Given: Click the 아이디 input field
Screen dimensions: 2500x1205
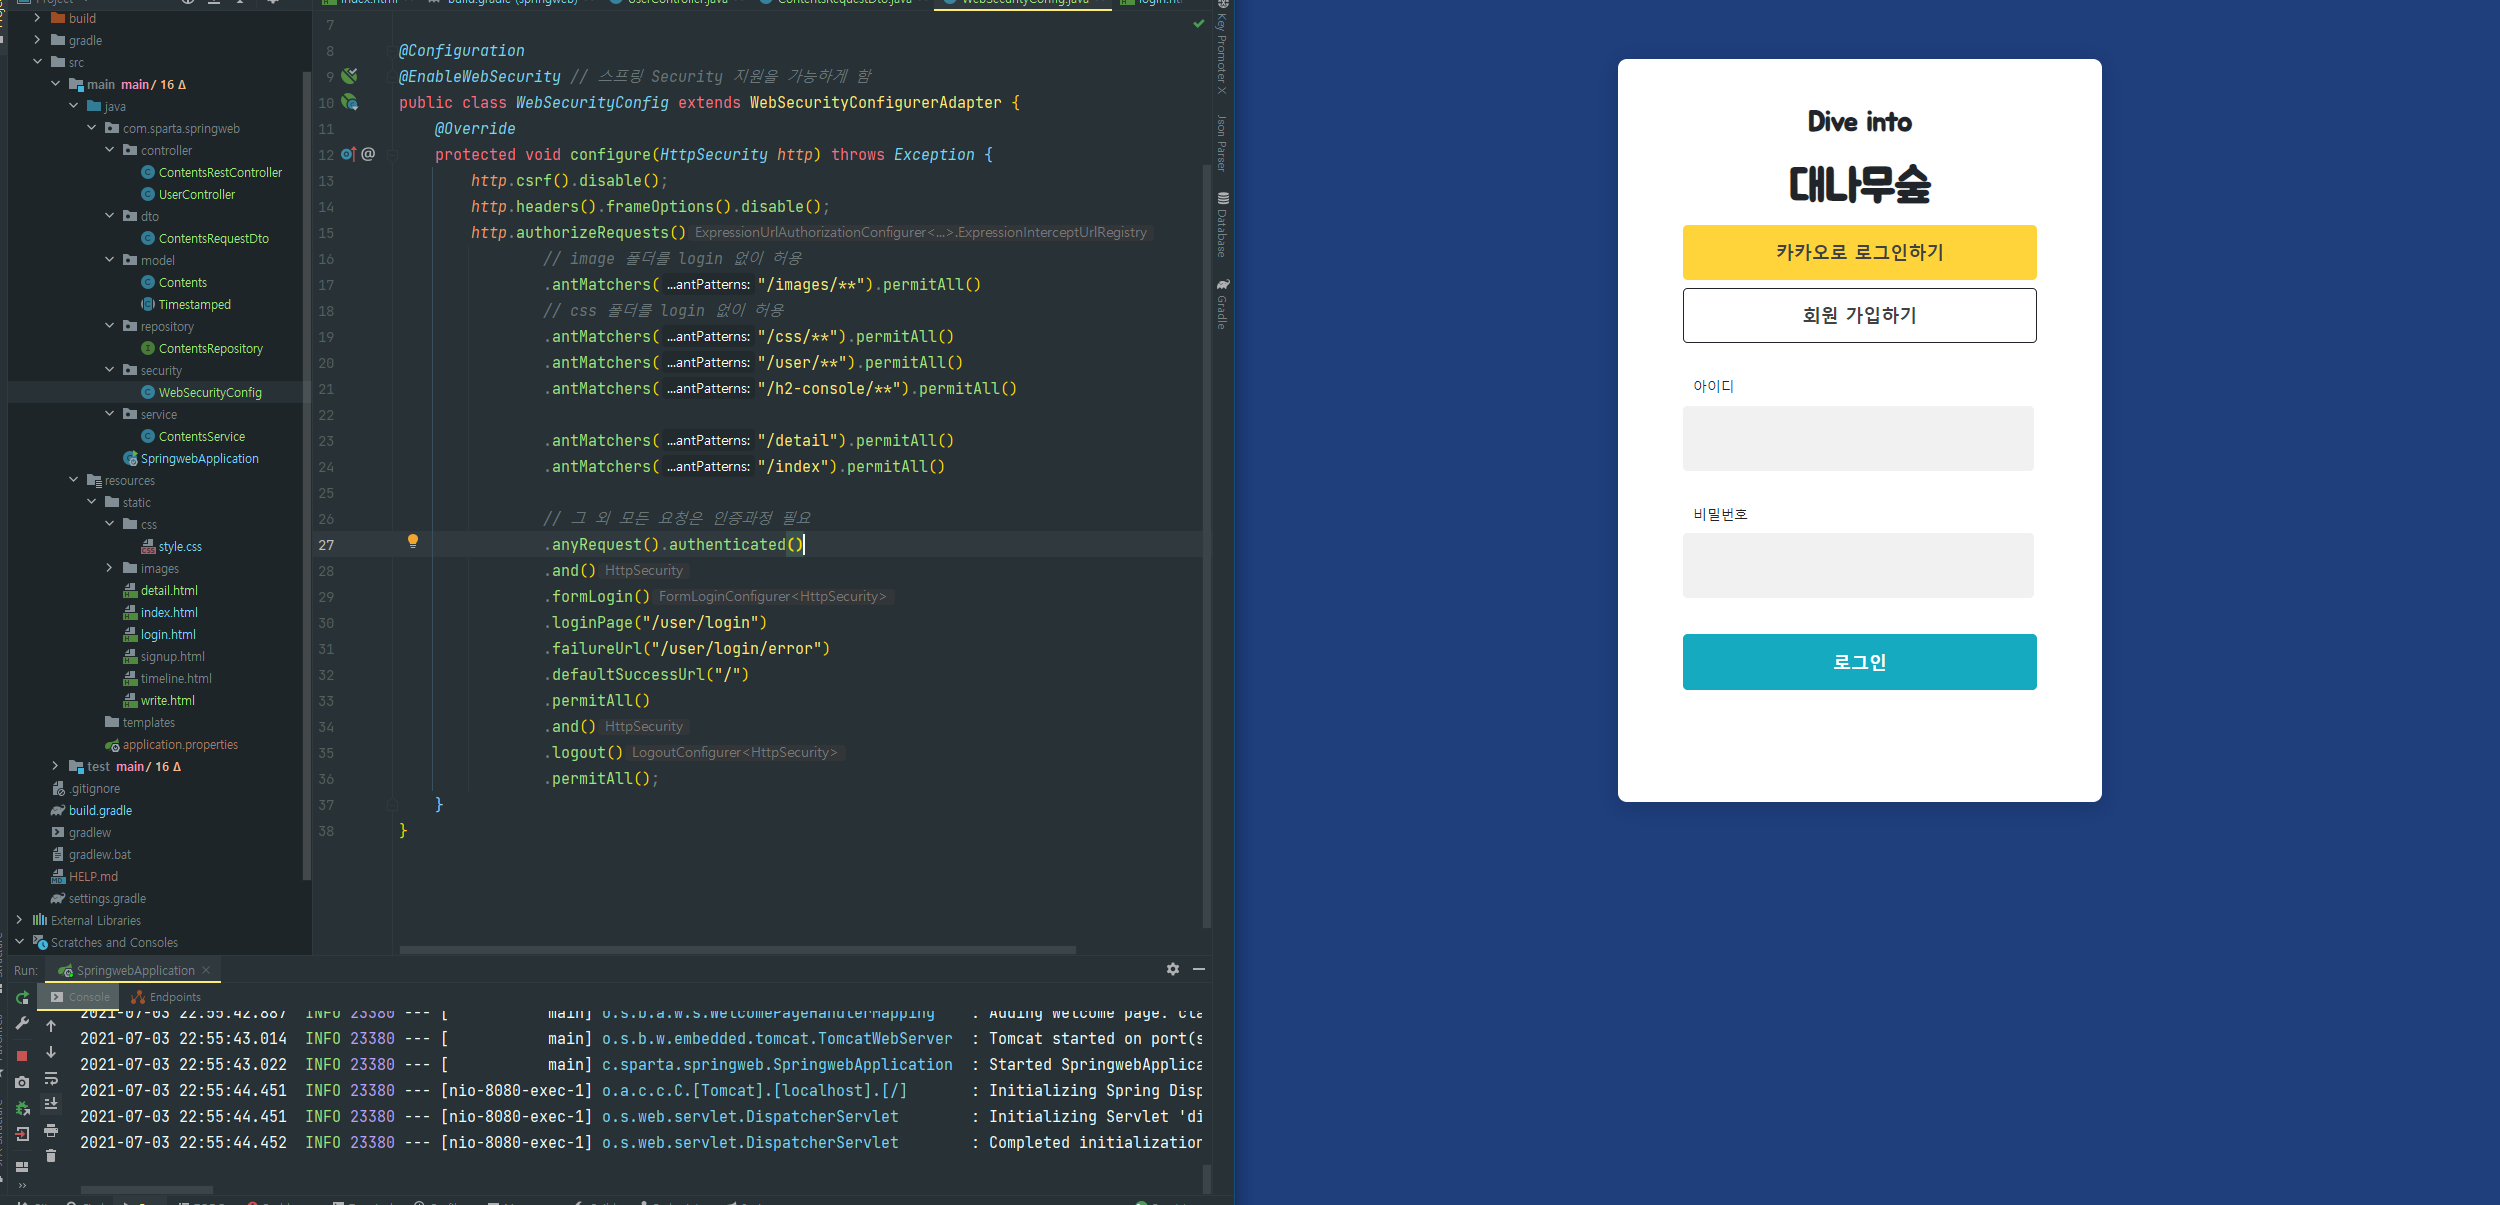Looking at the screenshot, I should point(1857,438).
